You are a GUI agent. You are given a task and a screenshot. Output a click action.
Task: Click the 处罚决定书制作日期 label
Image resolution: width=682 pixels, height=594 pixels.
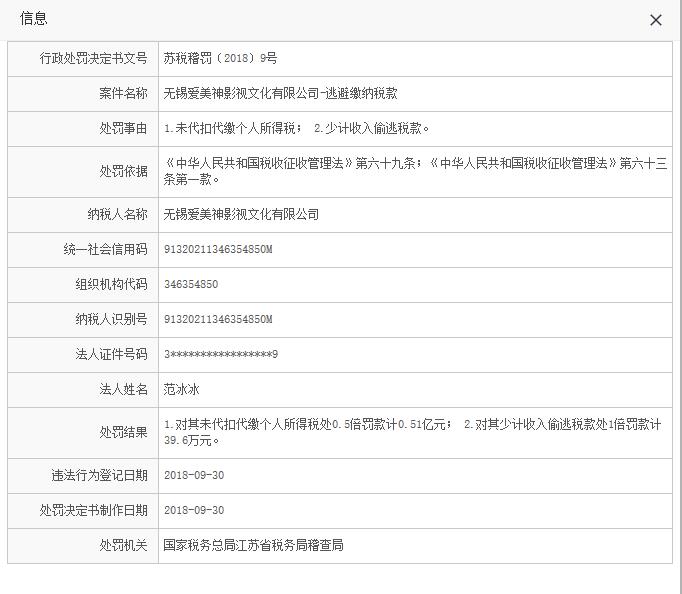94,511
